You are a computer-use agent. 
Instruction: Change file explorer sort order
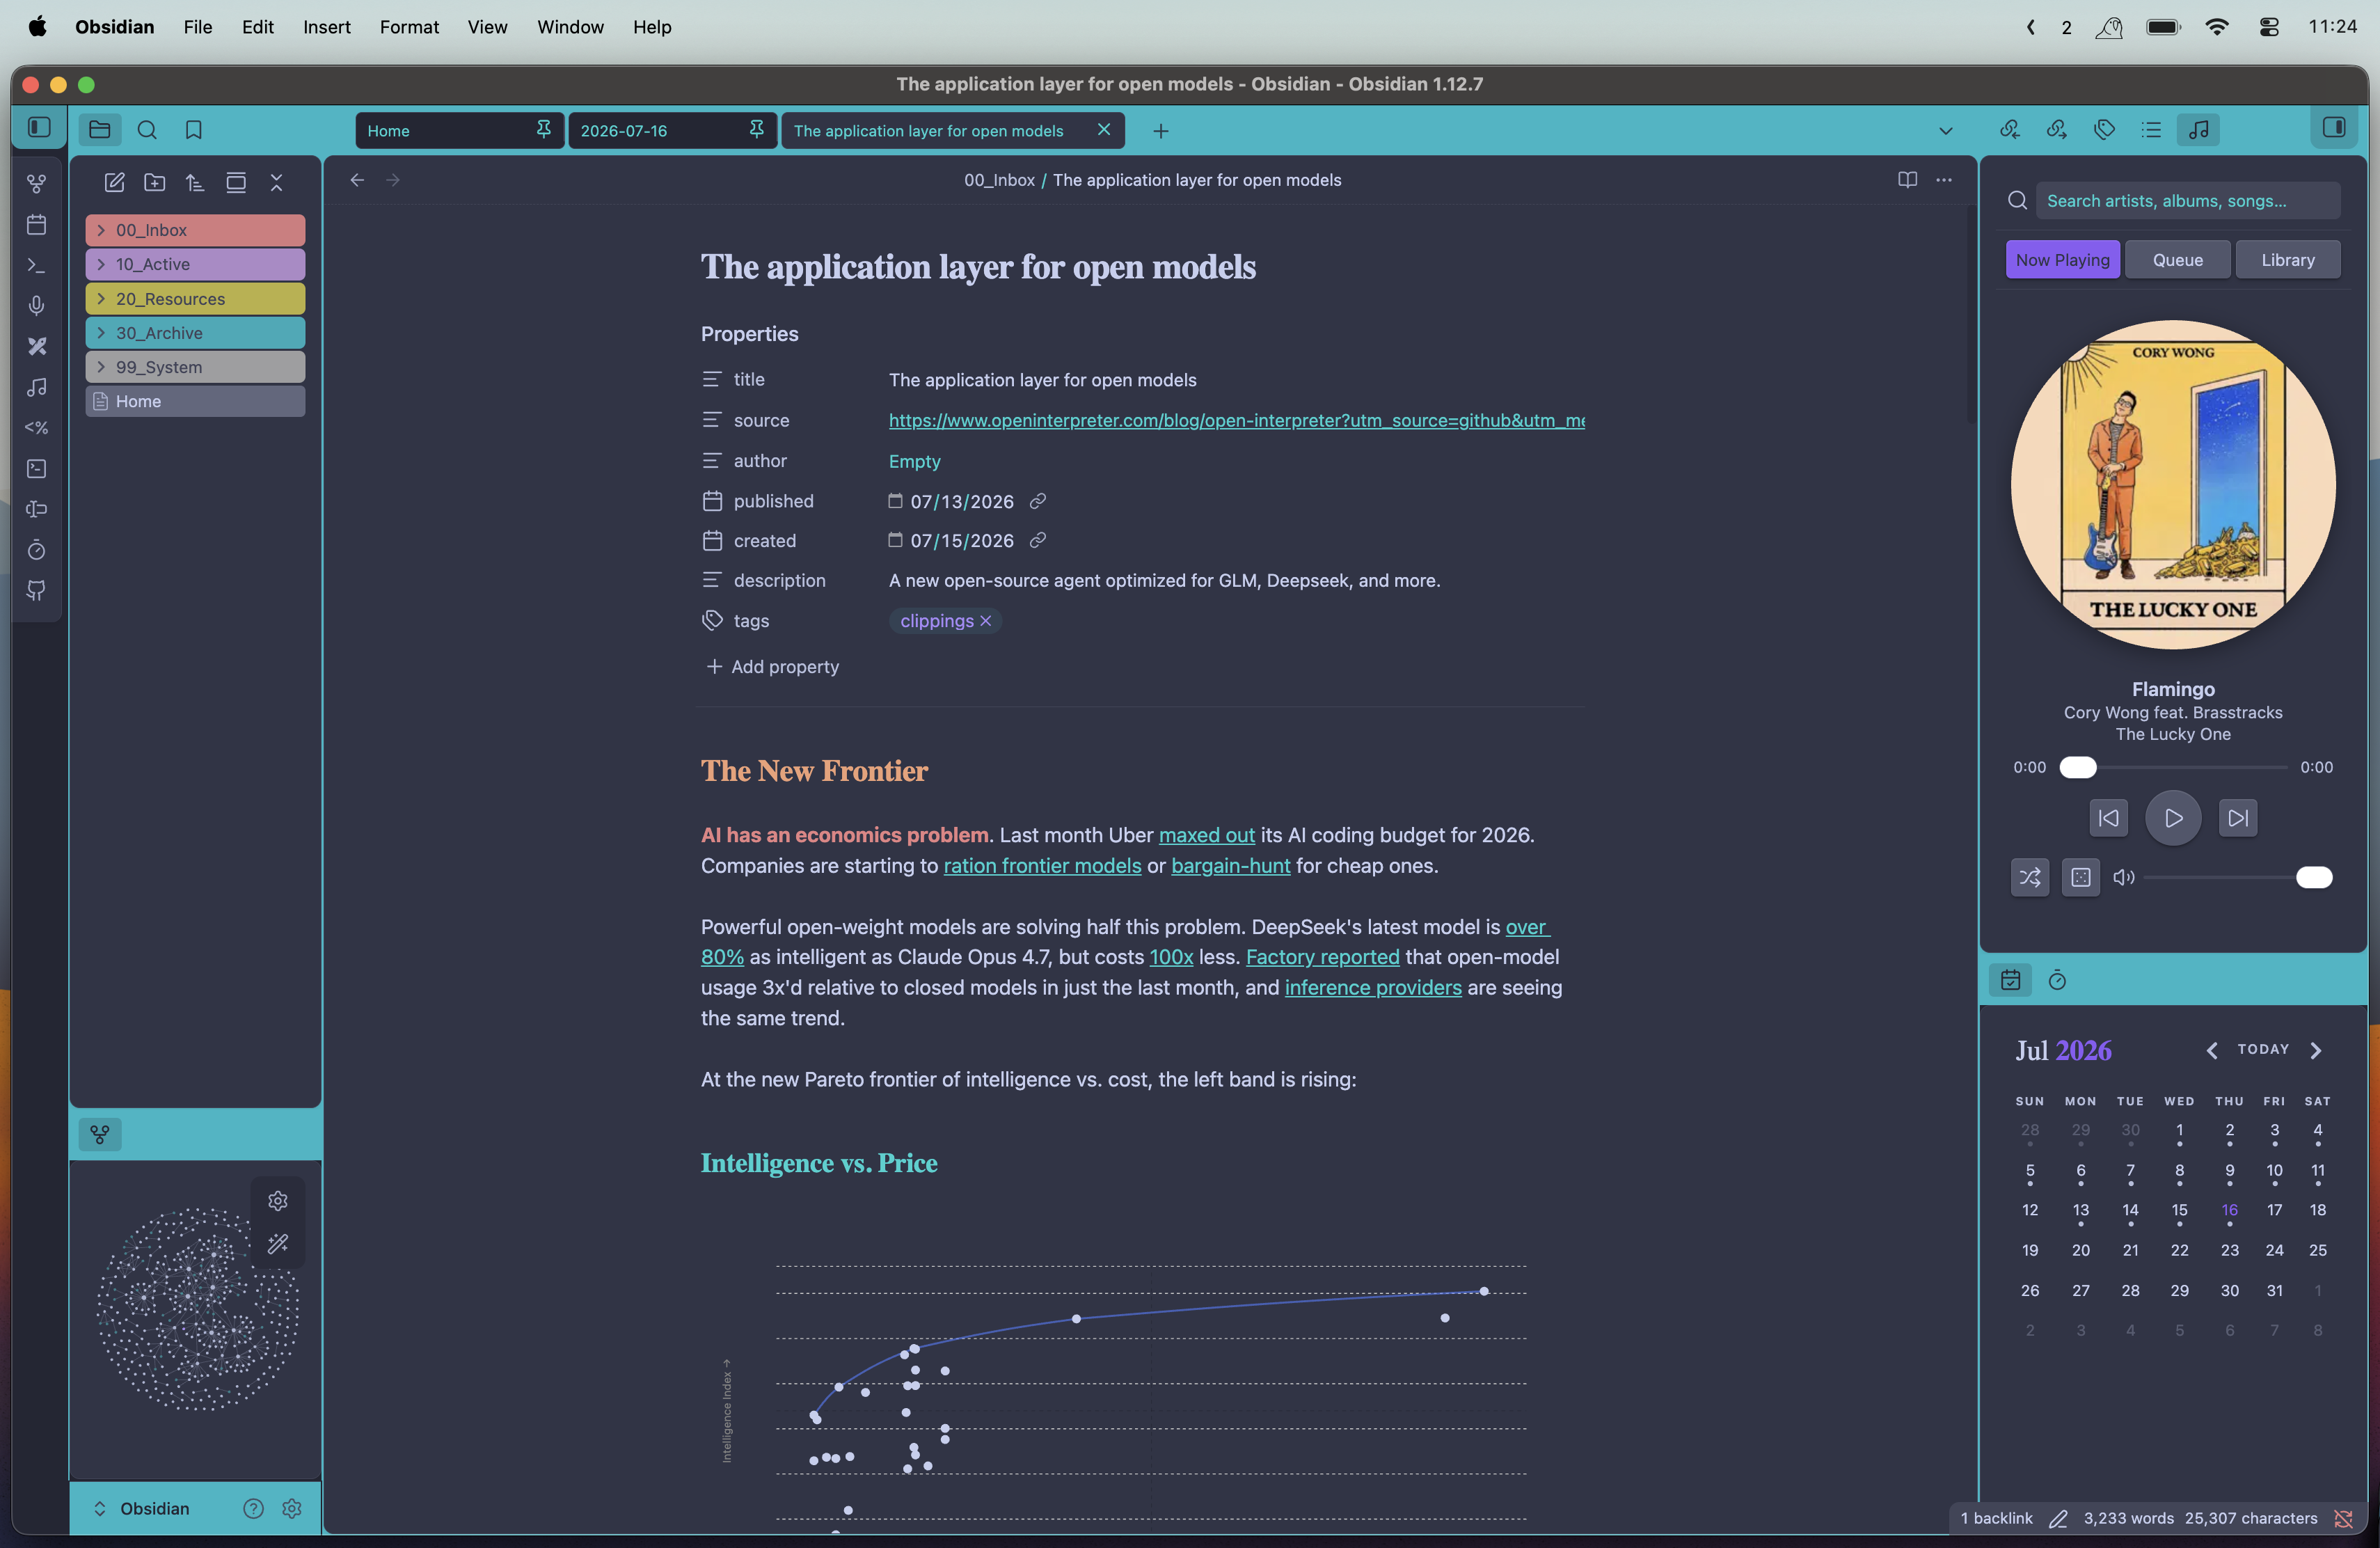click(195, 182)
